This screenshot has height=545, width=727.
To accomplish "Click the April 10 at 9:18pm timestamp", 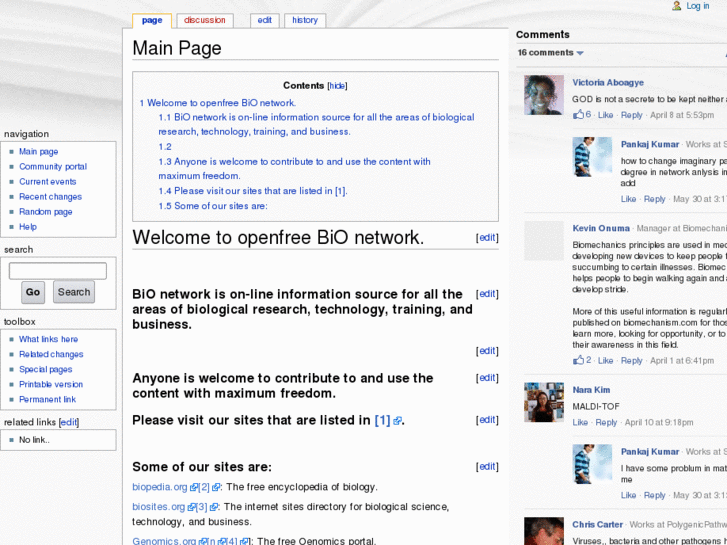I will [659, 423].
